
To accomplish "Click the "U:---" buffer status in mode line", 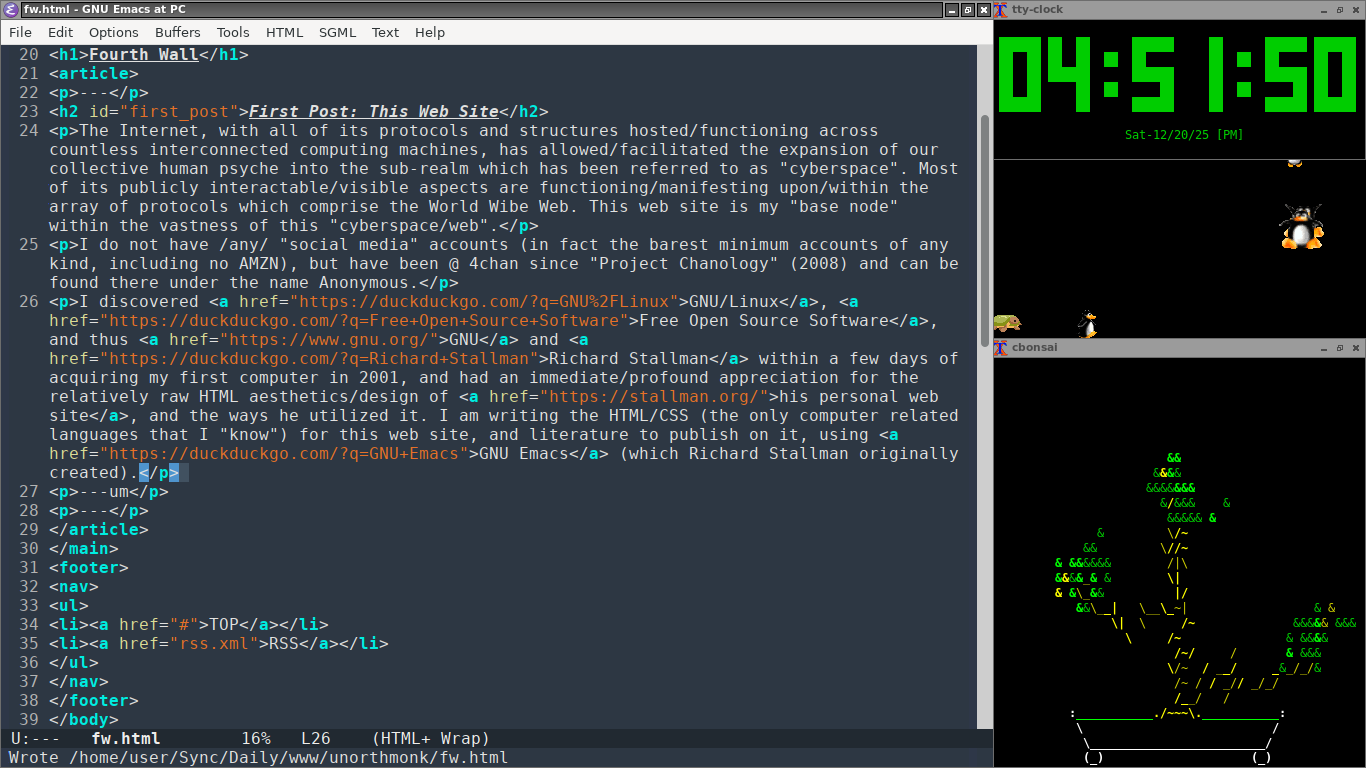I will (x=35, y=738).
